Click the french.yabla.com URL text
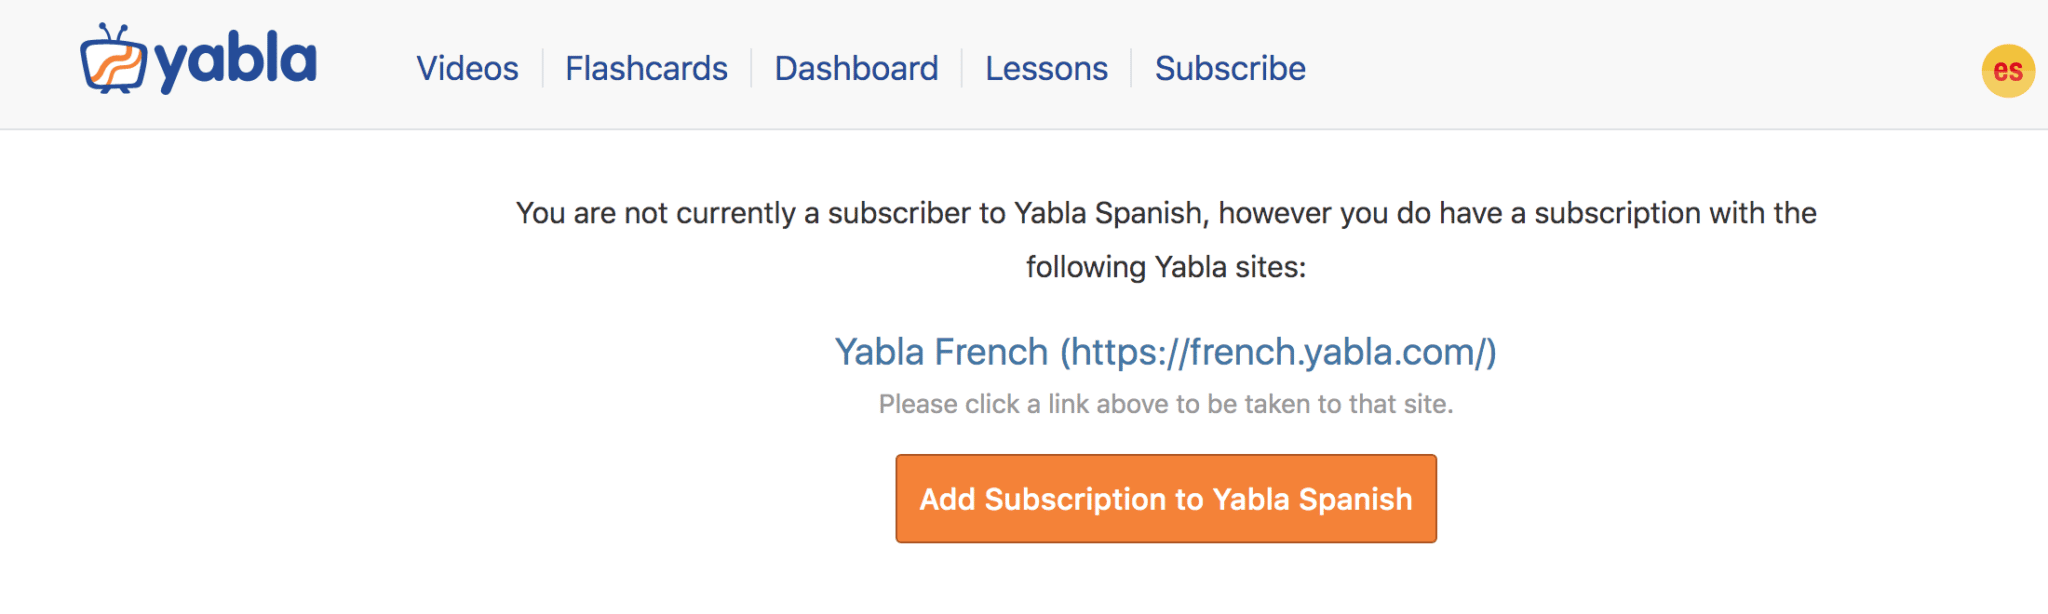This screenshot has width=2048, height=614. (x=1278, y=352)
